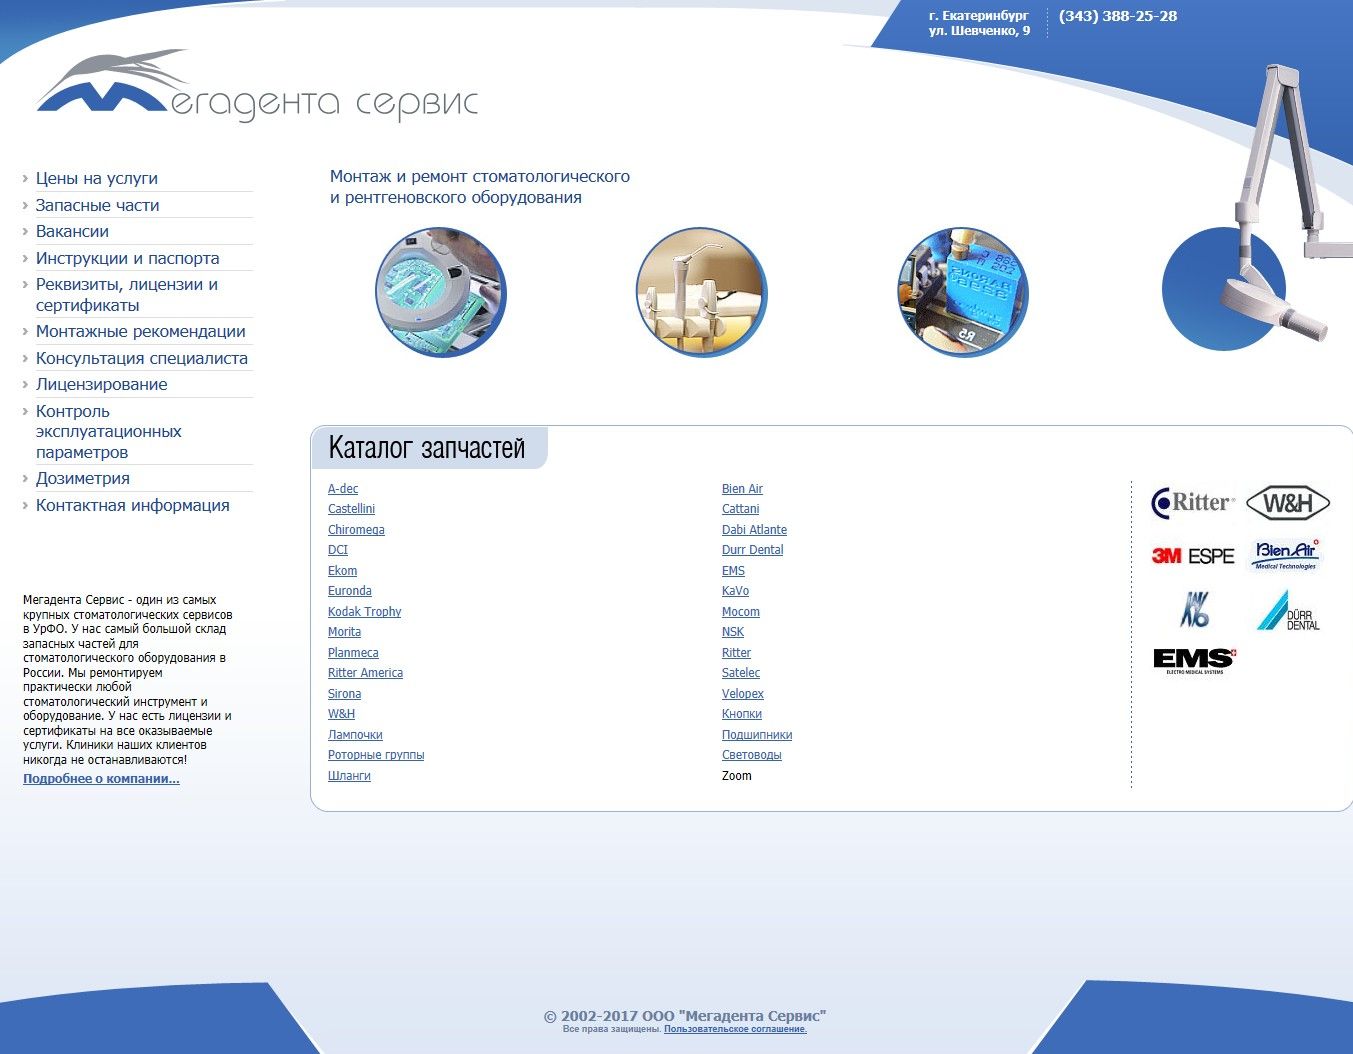Open the DCI catalog link
Image resolution: width=1353 pixels, height=1054 pixels.
(x=338, y=550)
